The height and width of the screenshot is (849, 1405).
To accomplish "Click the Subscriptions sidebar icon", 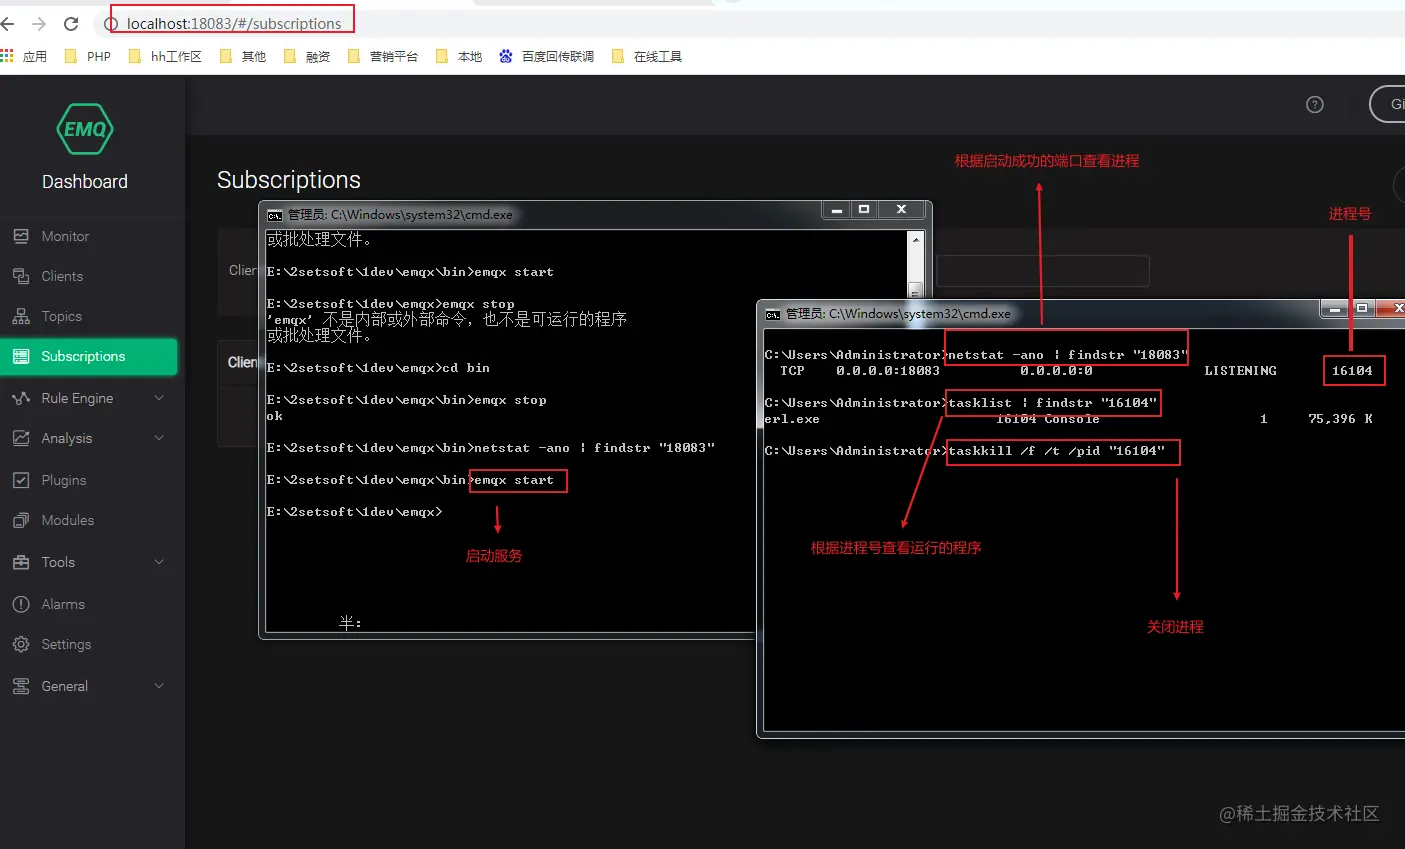I will (21, 356).
